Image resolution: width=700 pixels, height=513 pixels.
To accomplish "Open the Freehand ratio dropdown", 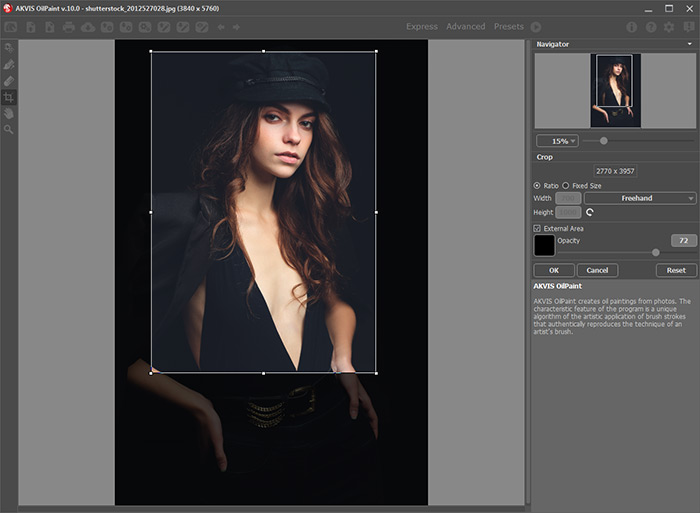I will [640, 198].
